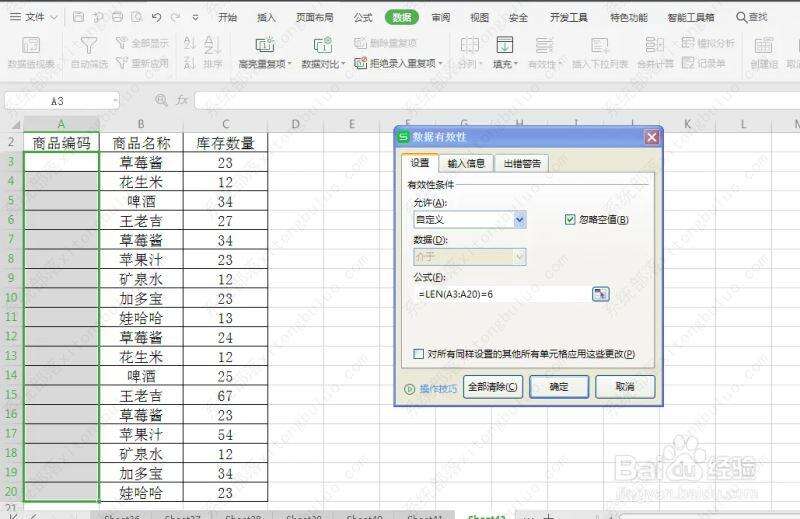Open the 数据 dropdown showing 介于
This screenshot has width=800, height=519.
[519, 257]
